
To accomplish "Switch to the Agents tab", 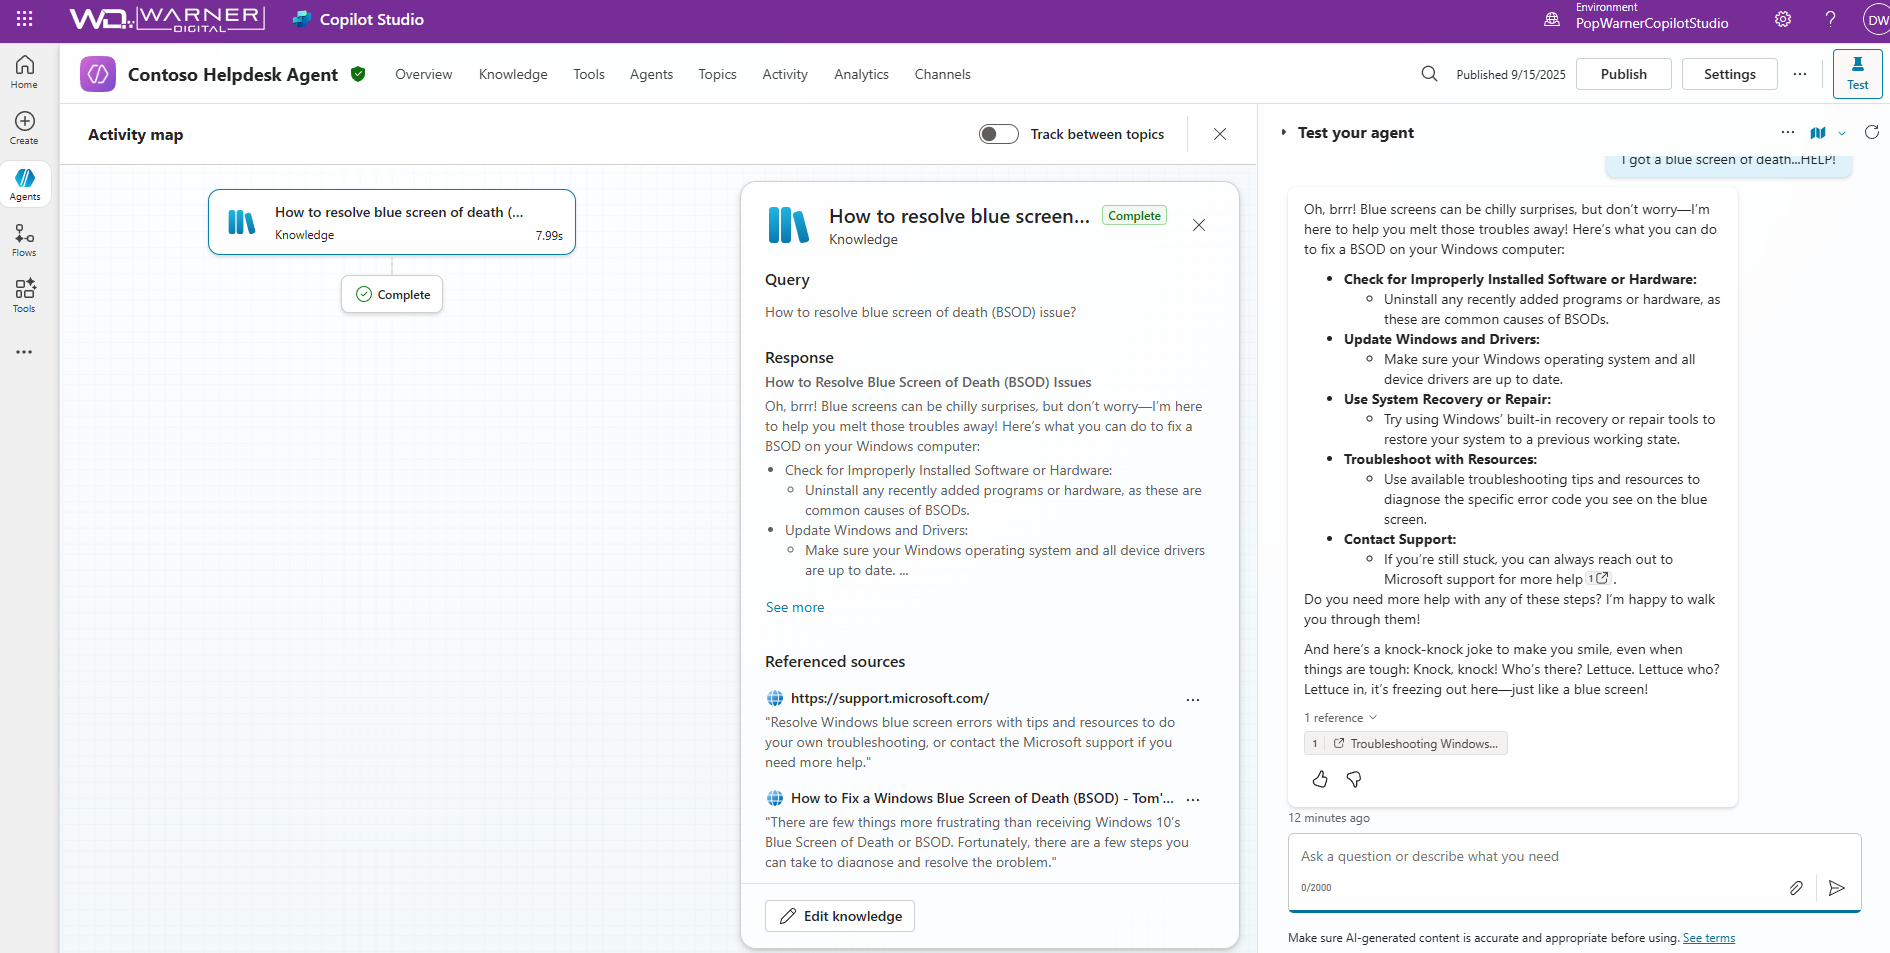I will pos(651,74).
